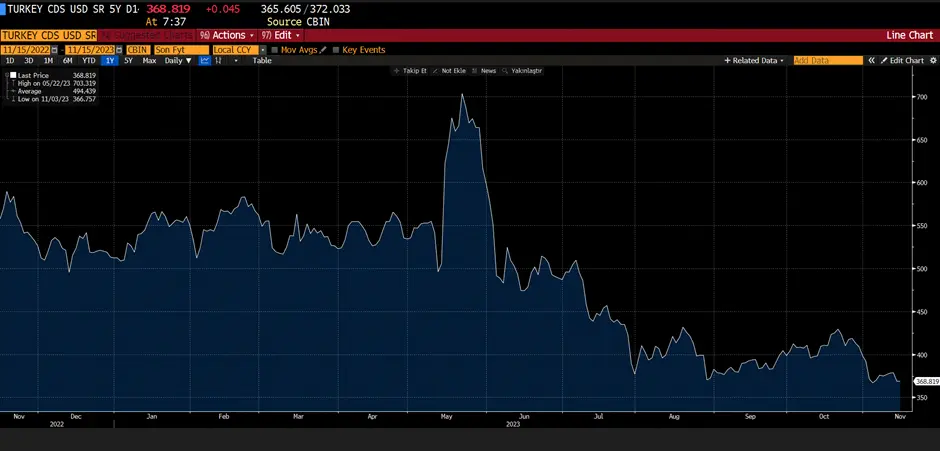Open the Table view

tap(262, 61)
